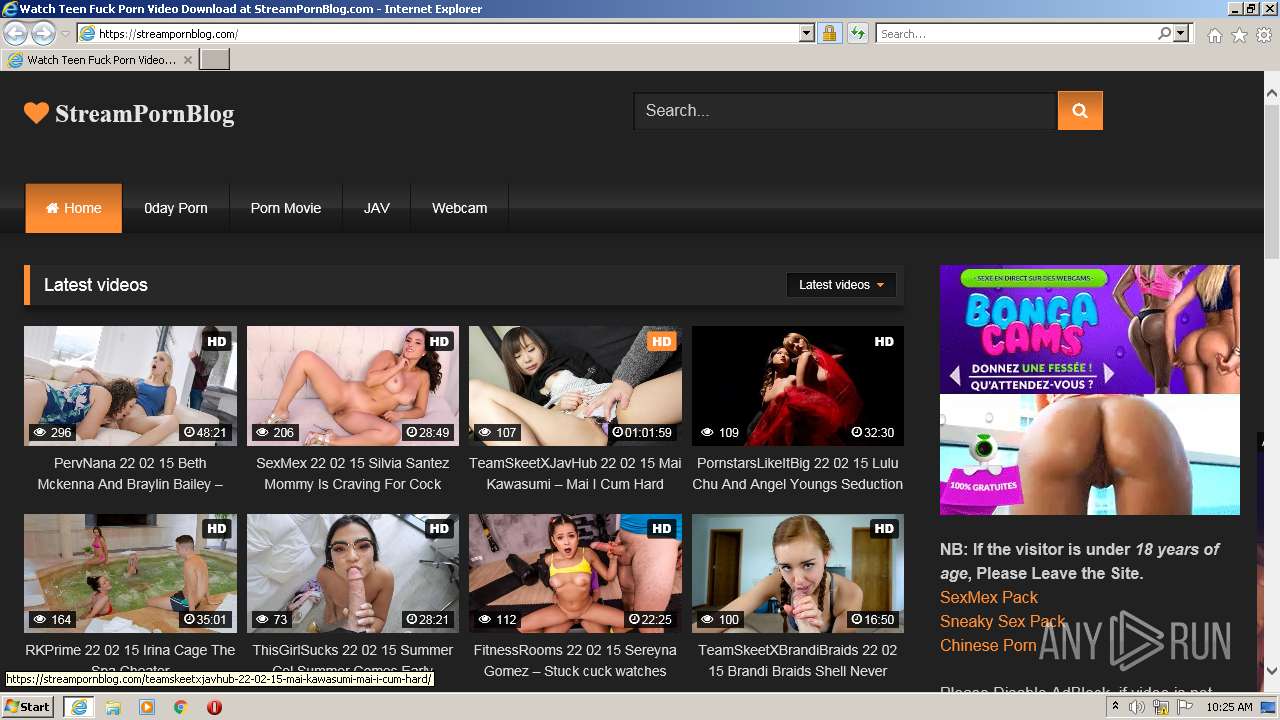Image resolution: width=1280 pixels, height=720 pixels.
Task: Click the Internet Explorer taskbar icon
Action: 78,707
